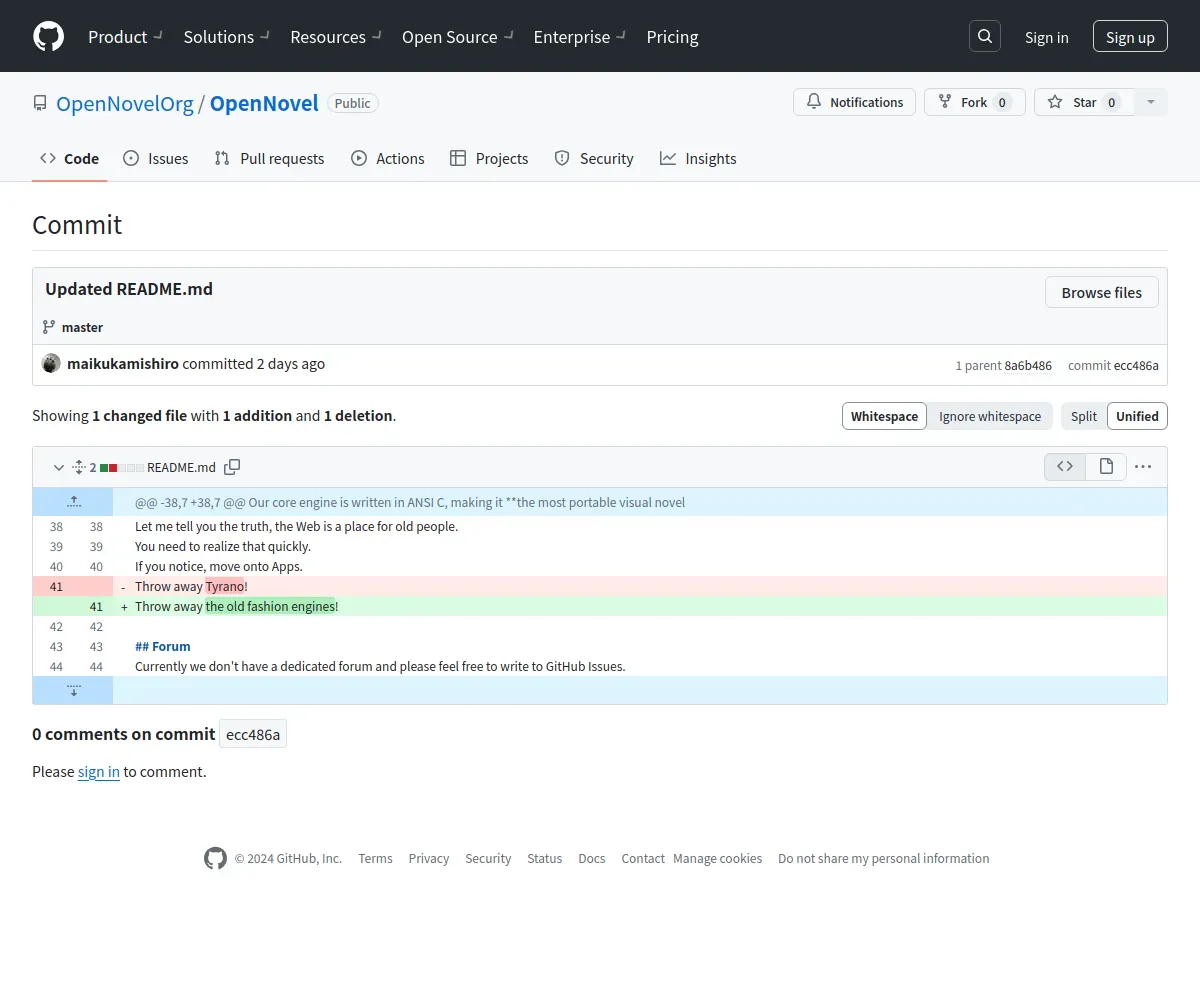Show the rich diff document icon

coord(1106,466)
